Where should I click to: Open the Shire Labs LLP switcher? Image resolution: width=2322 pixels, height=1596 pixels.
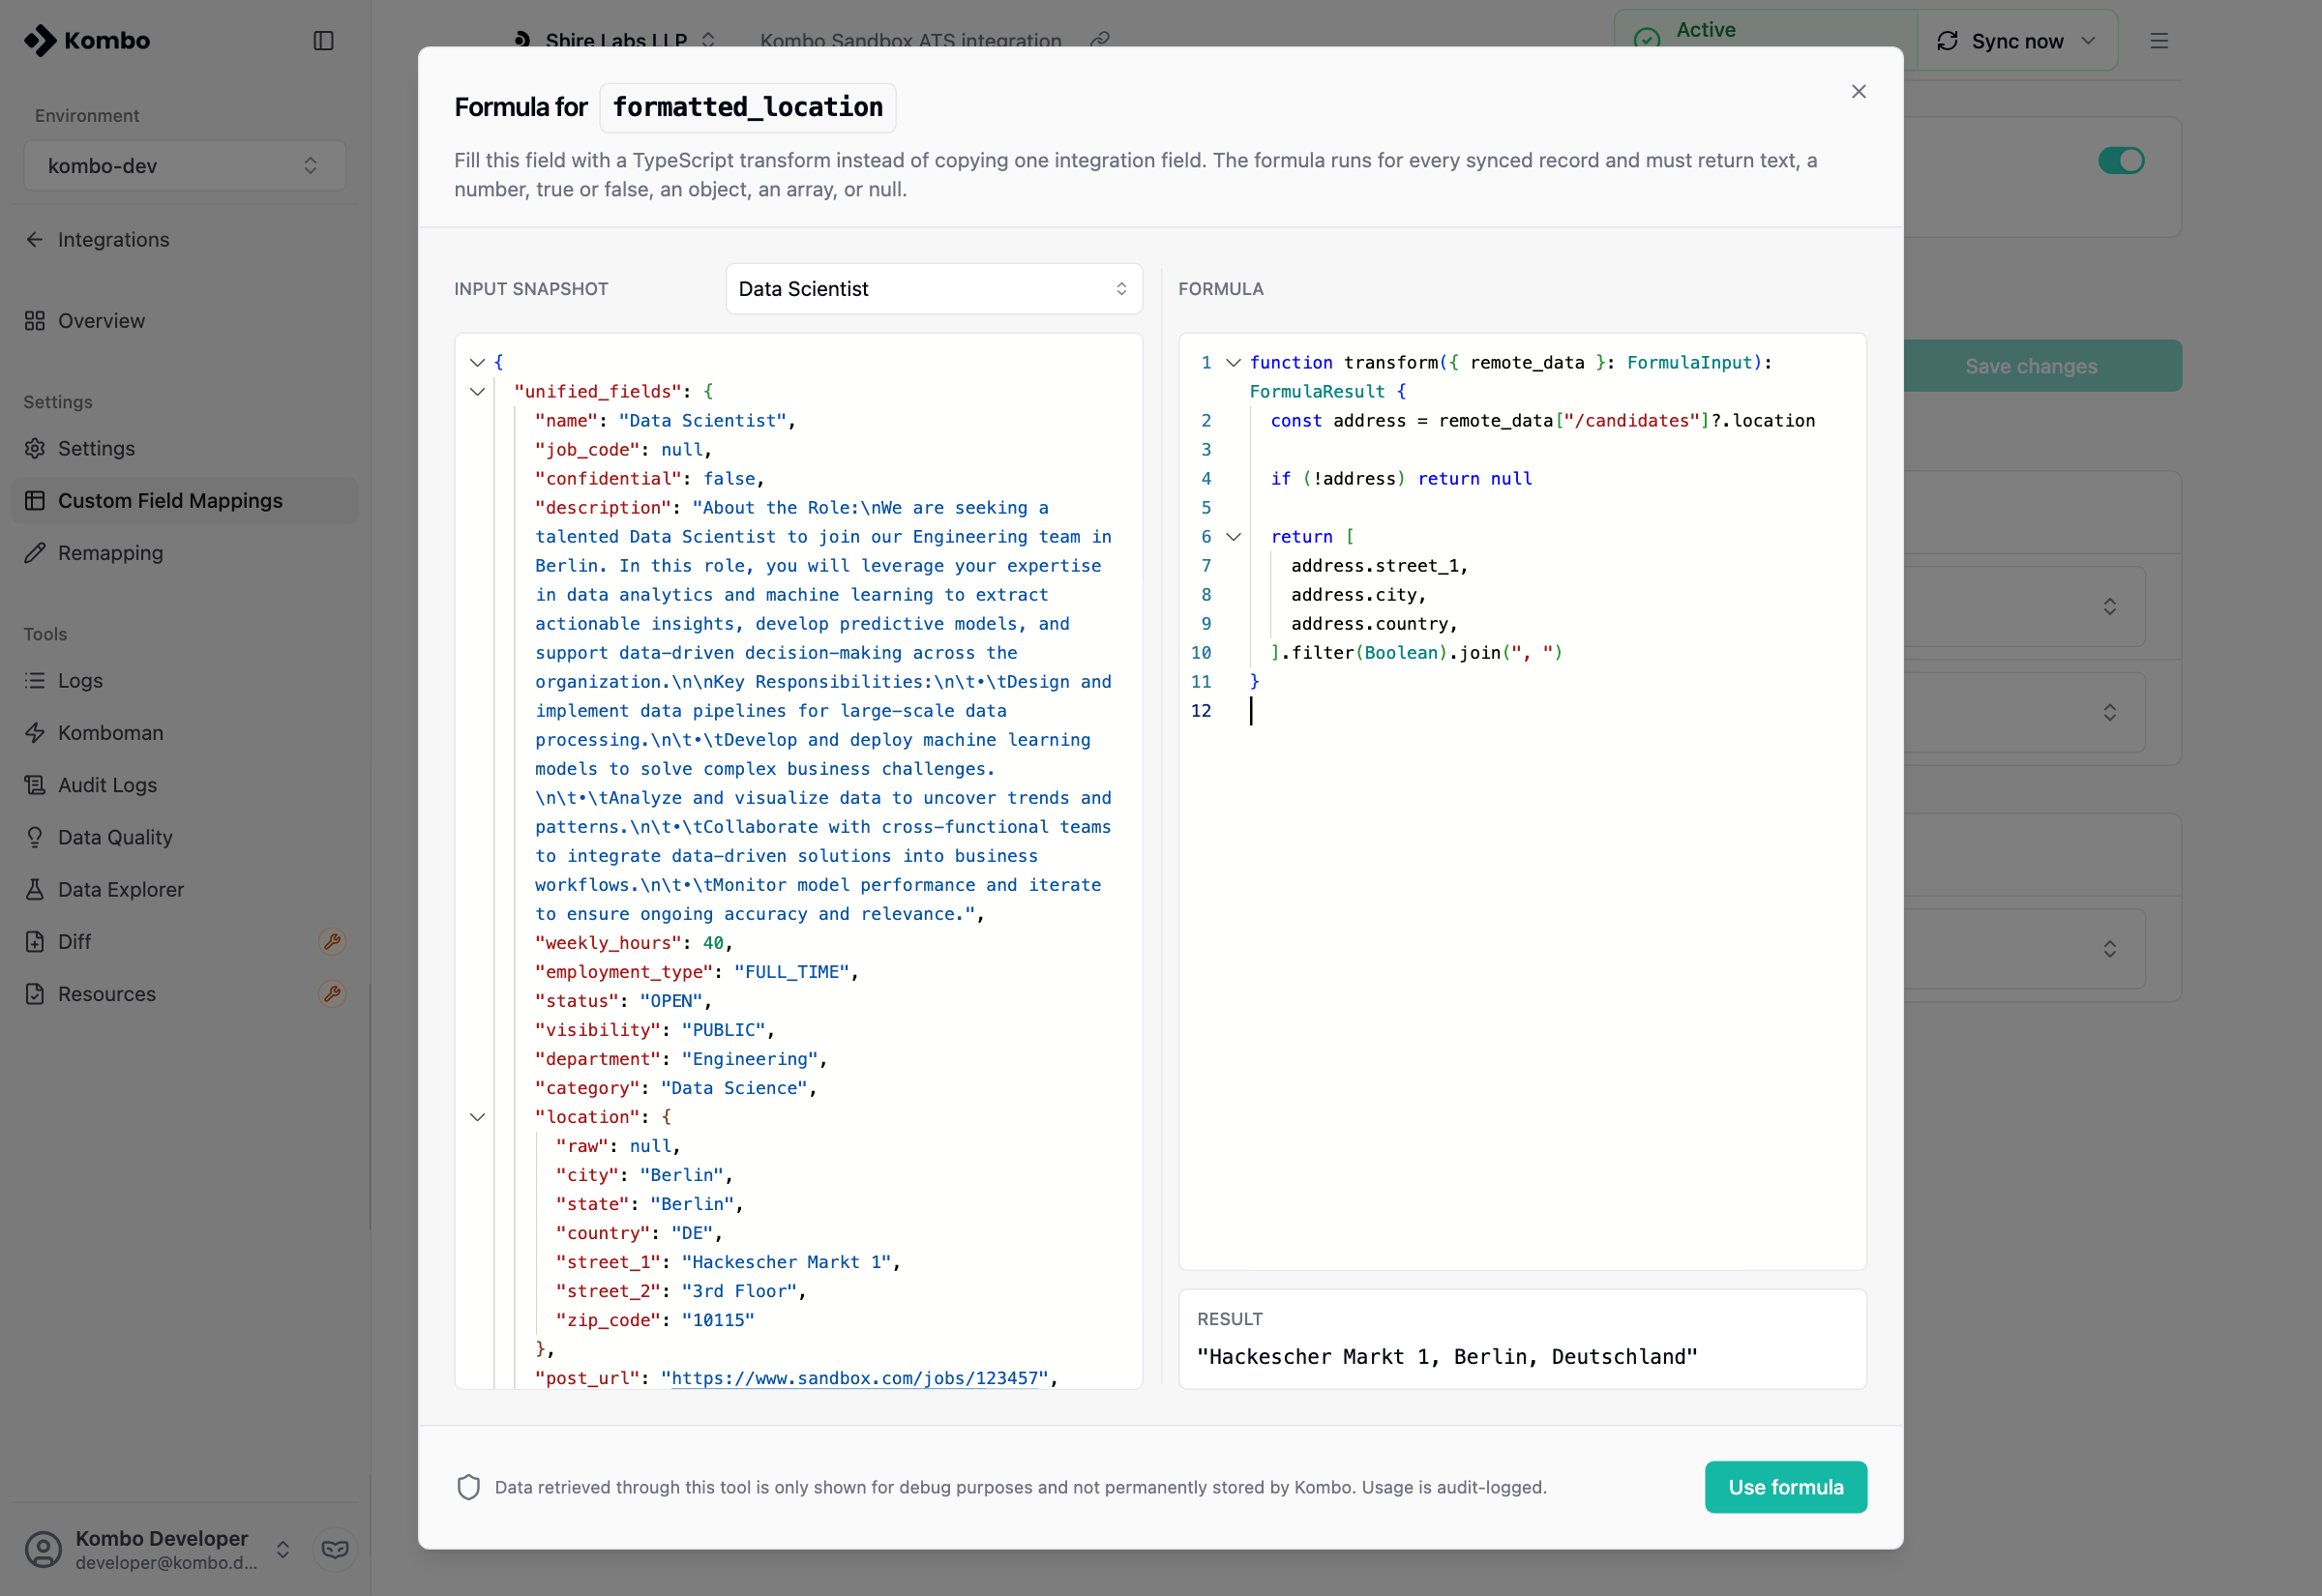[614, 40]
